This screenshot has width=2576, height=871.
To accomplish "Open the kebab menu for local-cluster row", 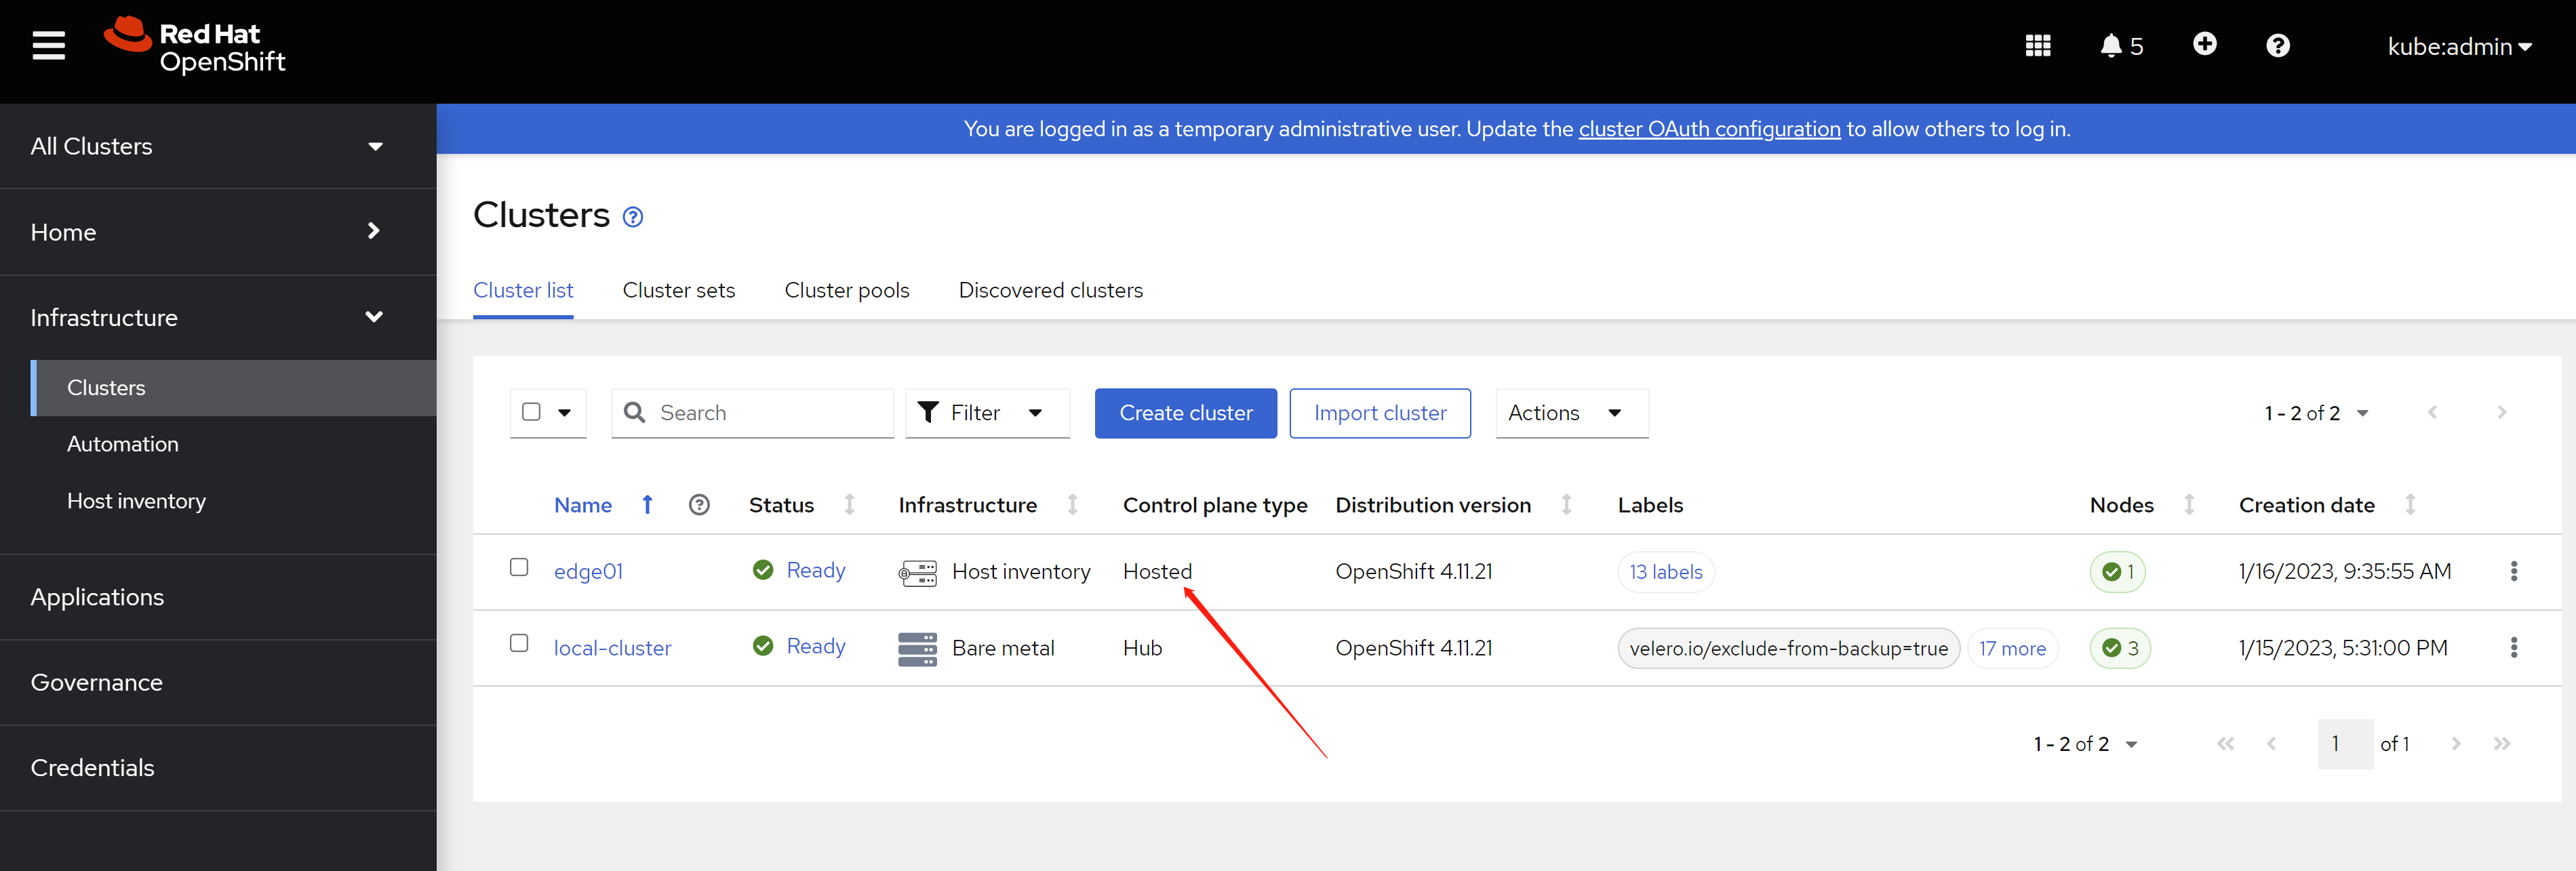I will click(x=2513, y=647).
